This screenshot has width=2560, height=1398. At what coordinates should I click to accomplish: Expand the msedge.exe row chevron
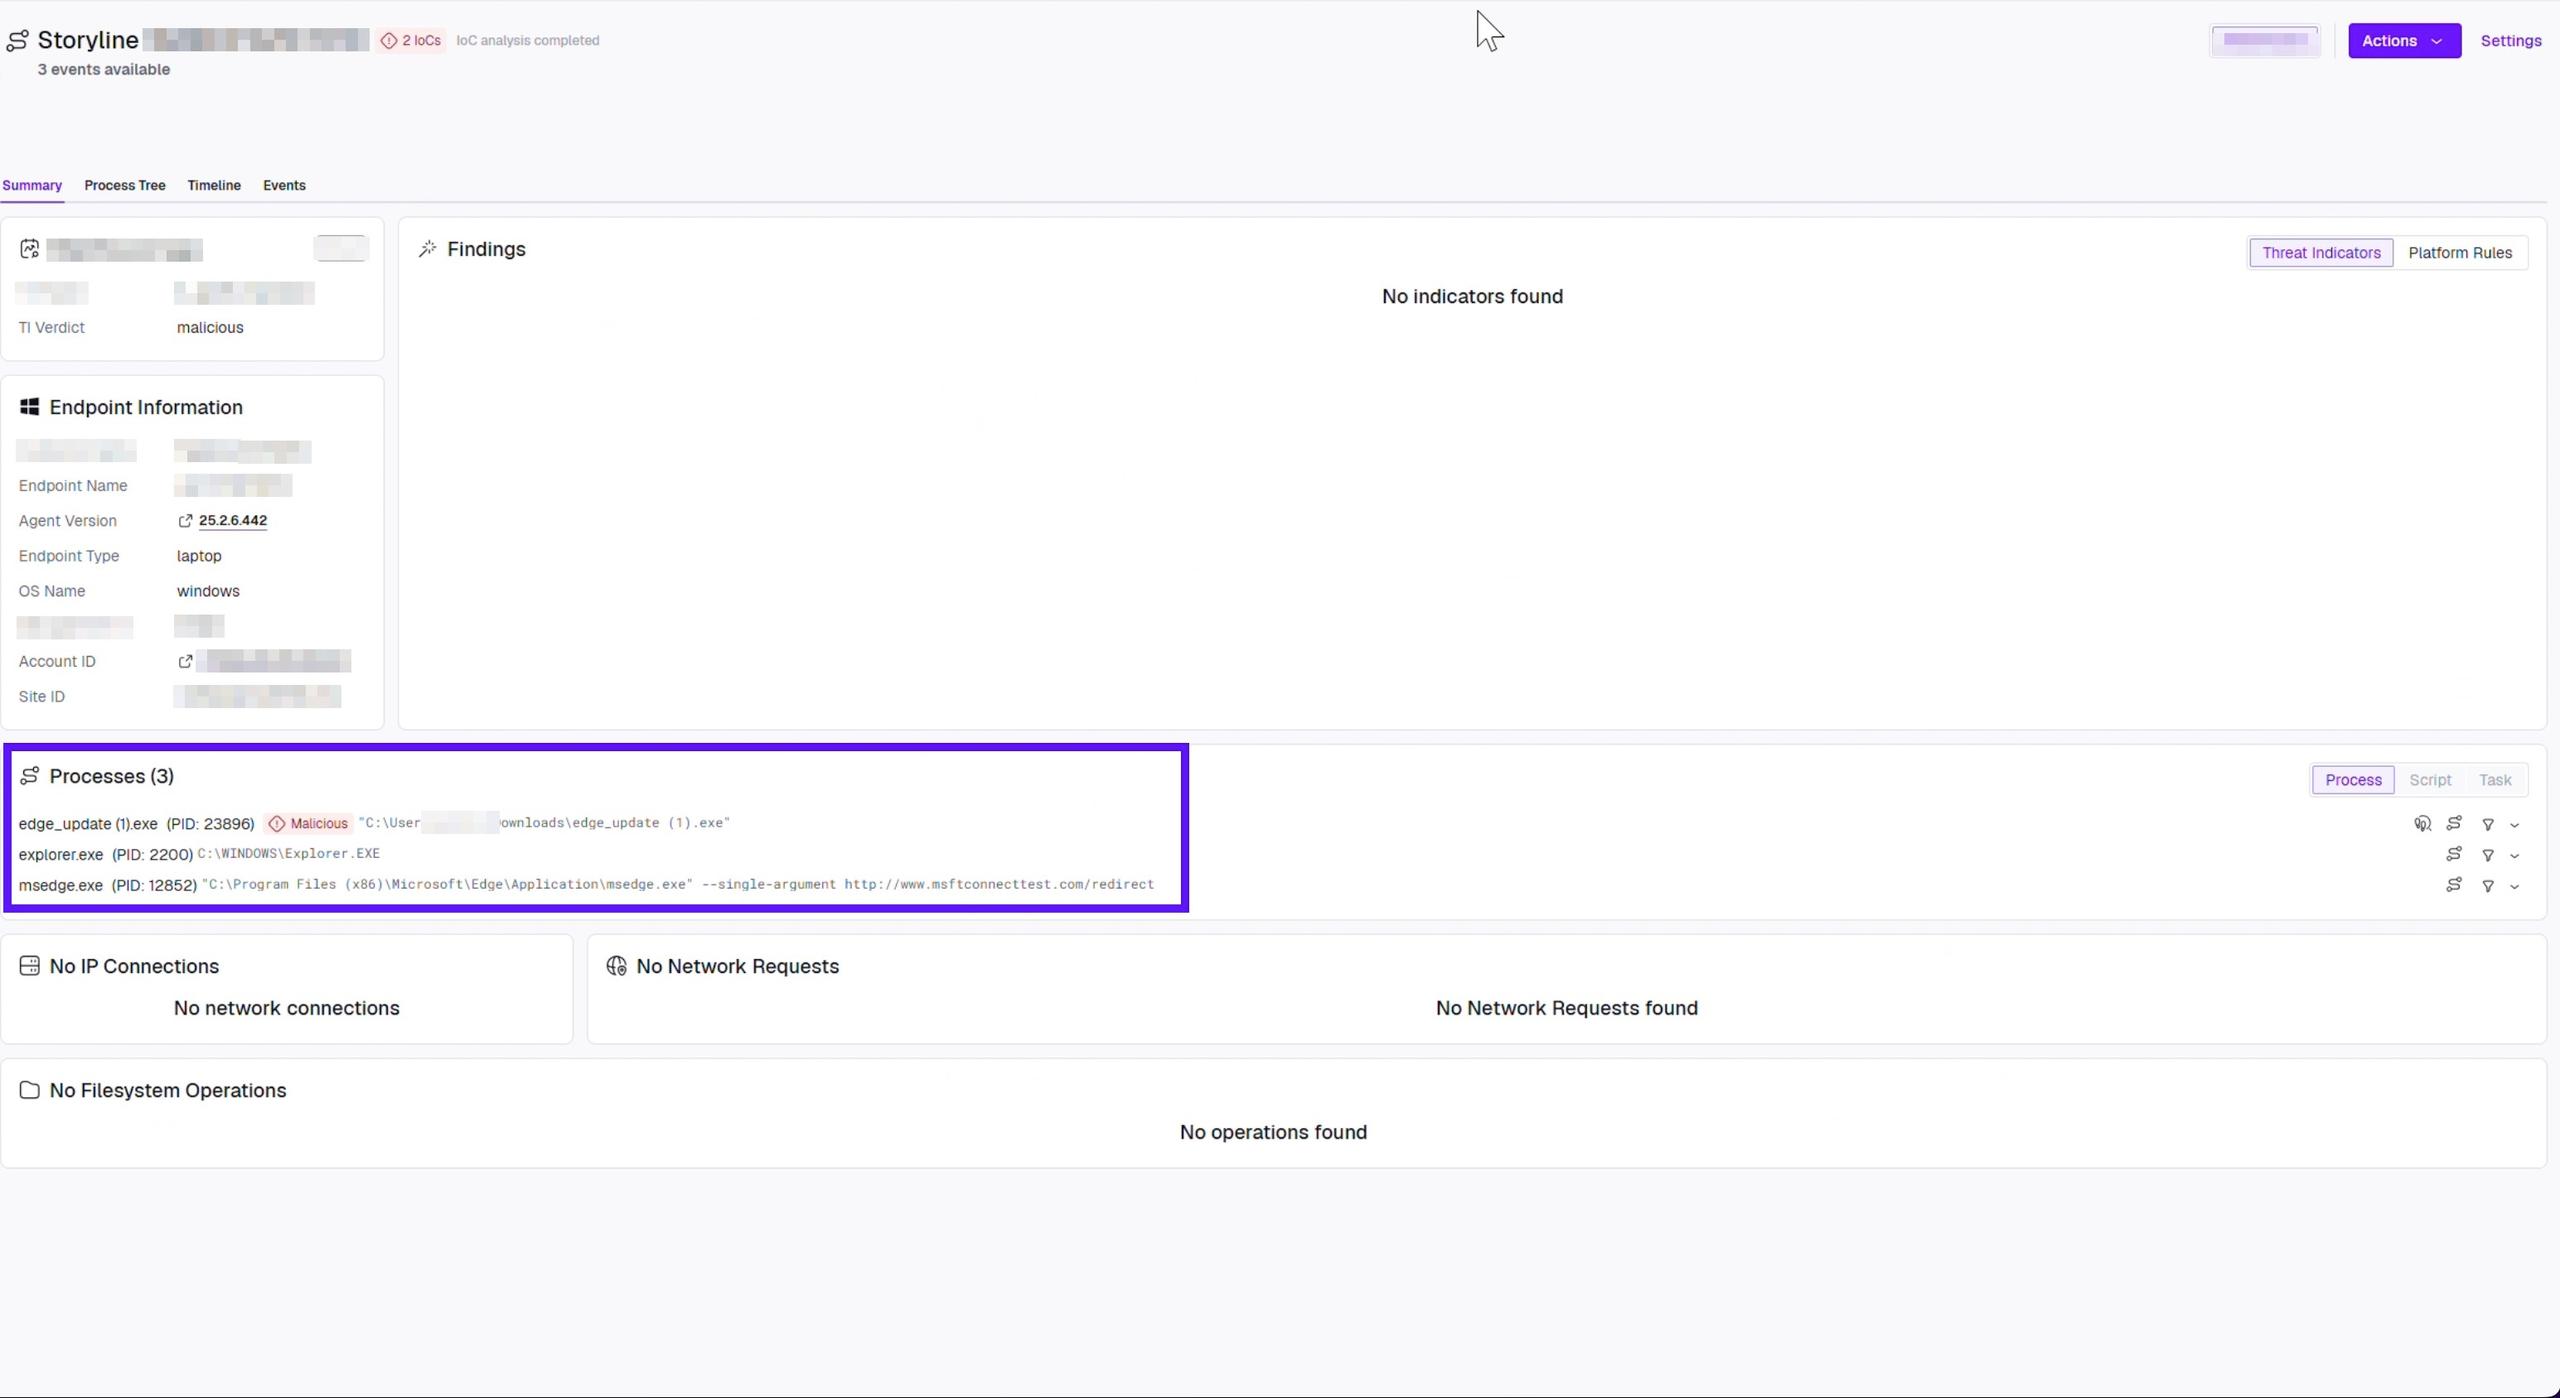pyautogui.click(x=2515, y=888)
